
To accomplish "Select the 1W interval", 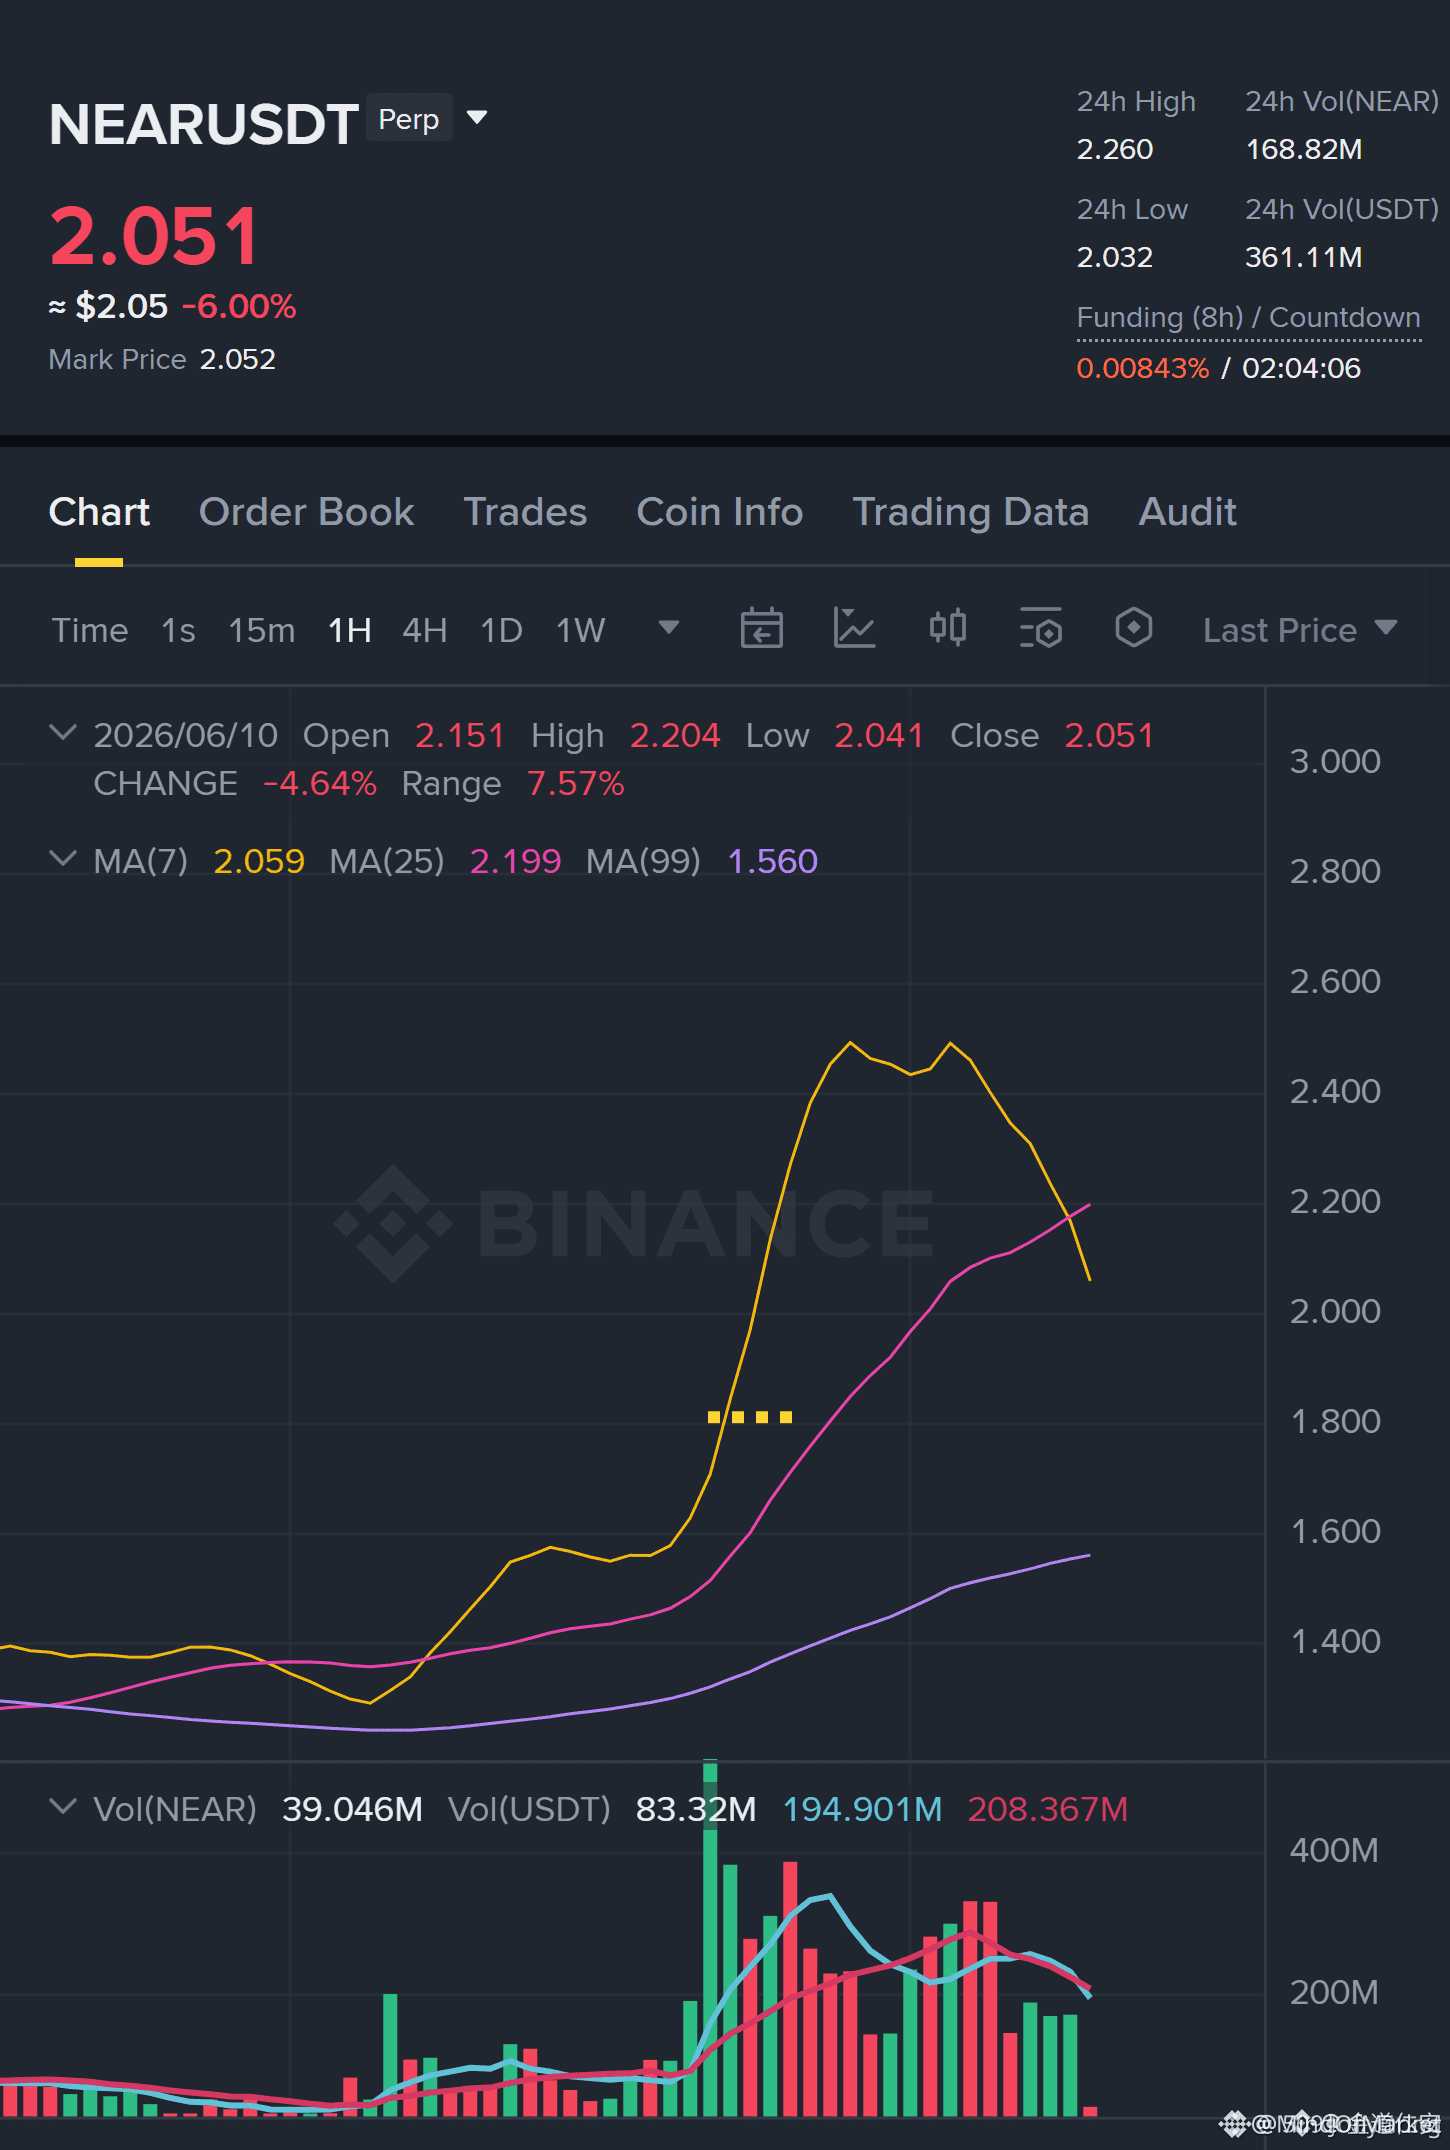I will pos(581,630).
